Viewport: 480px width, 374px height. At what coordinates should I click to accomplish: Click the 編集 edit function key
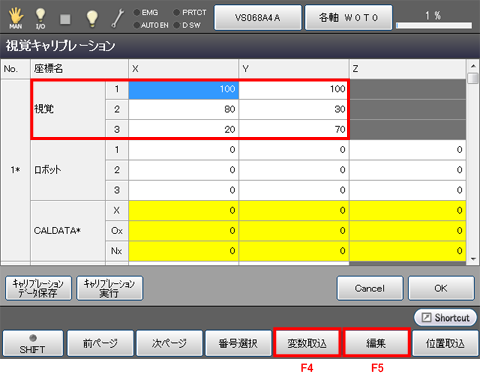376,343
